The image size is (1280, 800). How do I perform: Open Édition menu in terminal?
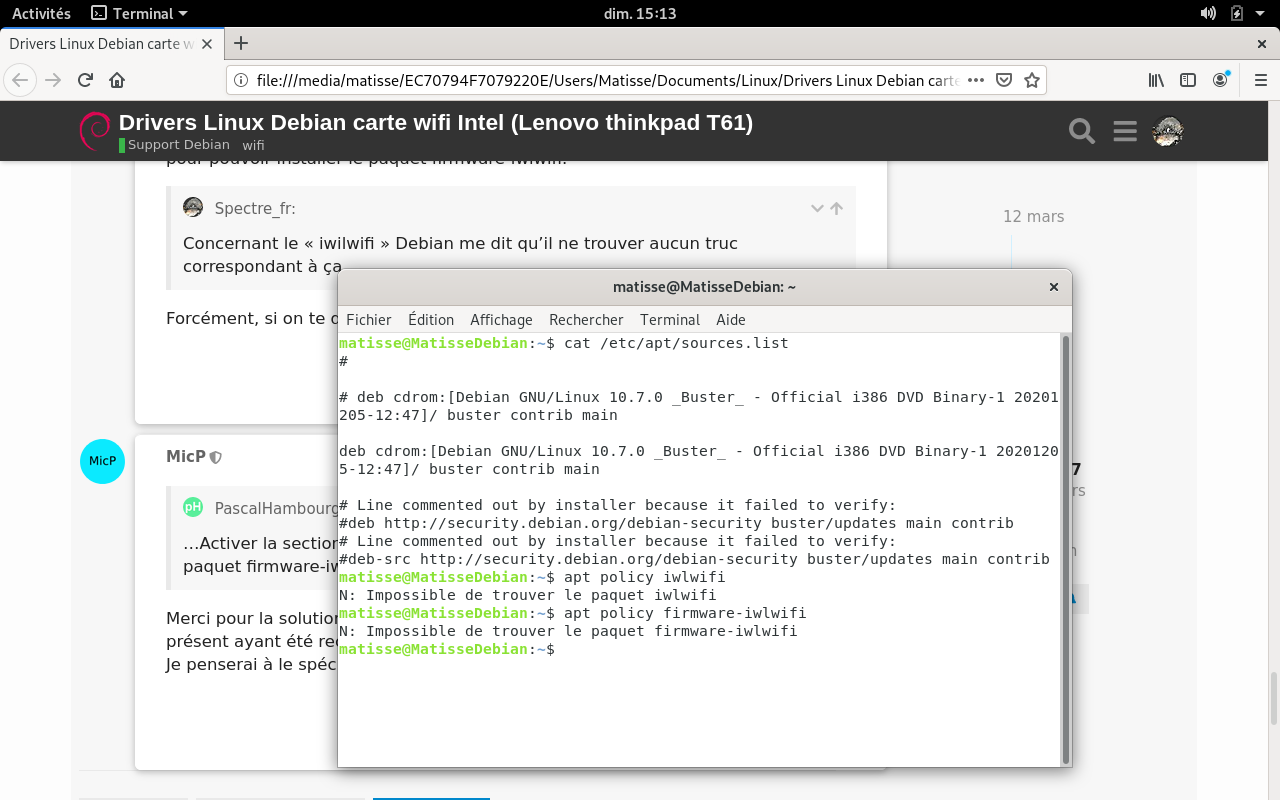[431, 319]
